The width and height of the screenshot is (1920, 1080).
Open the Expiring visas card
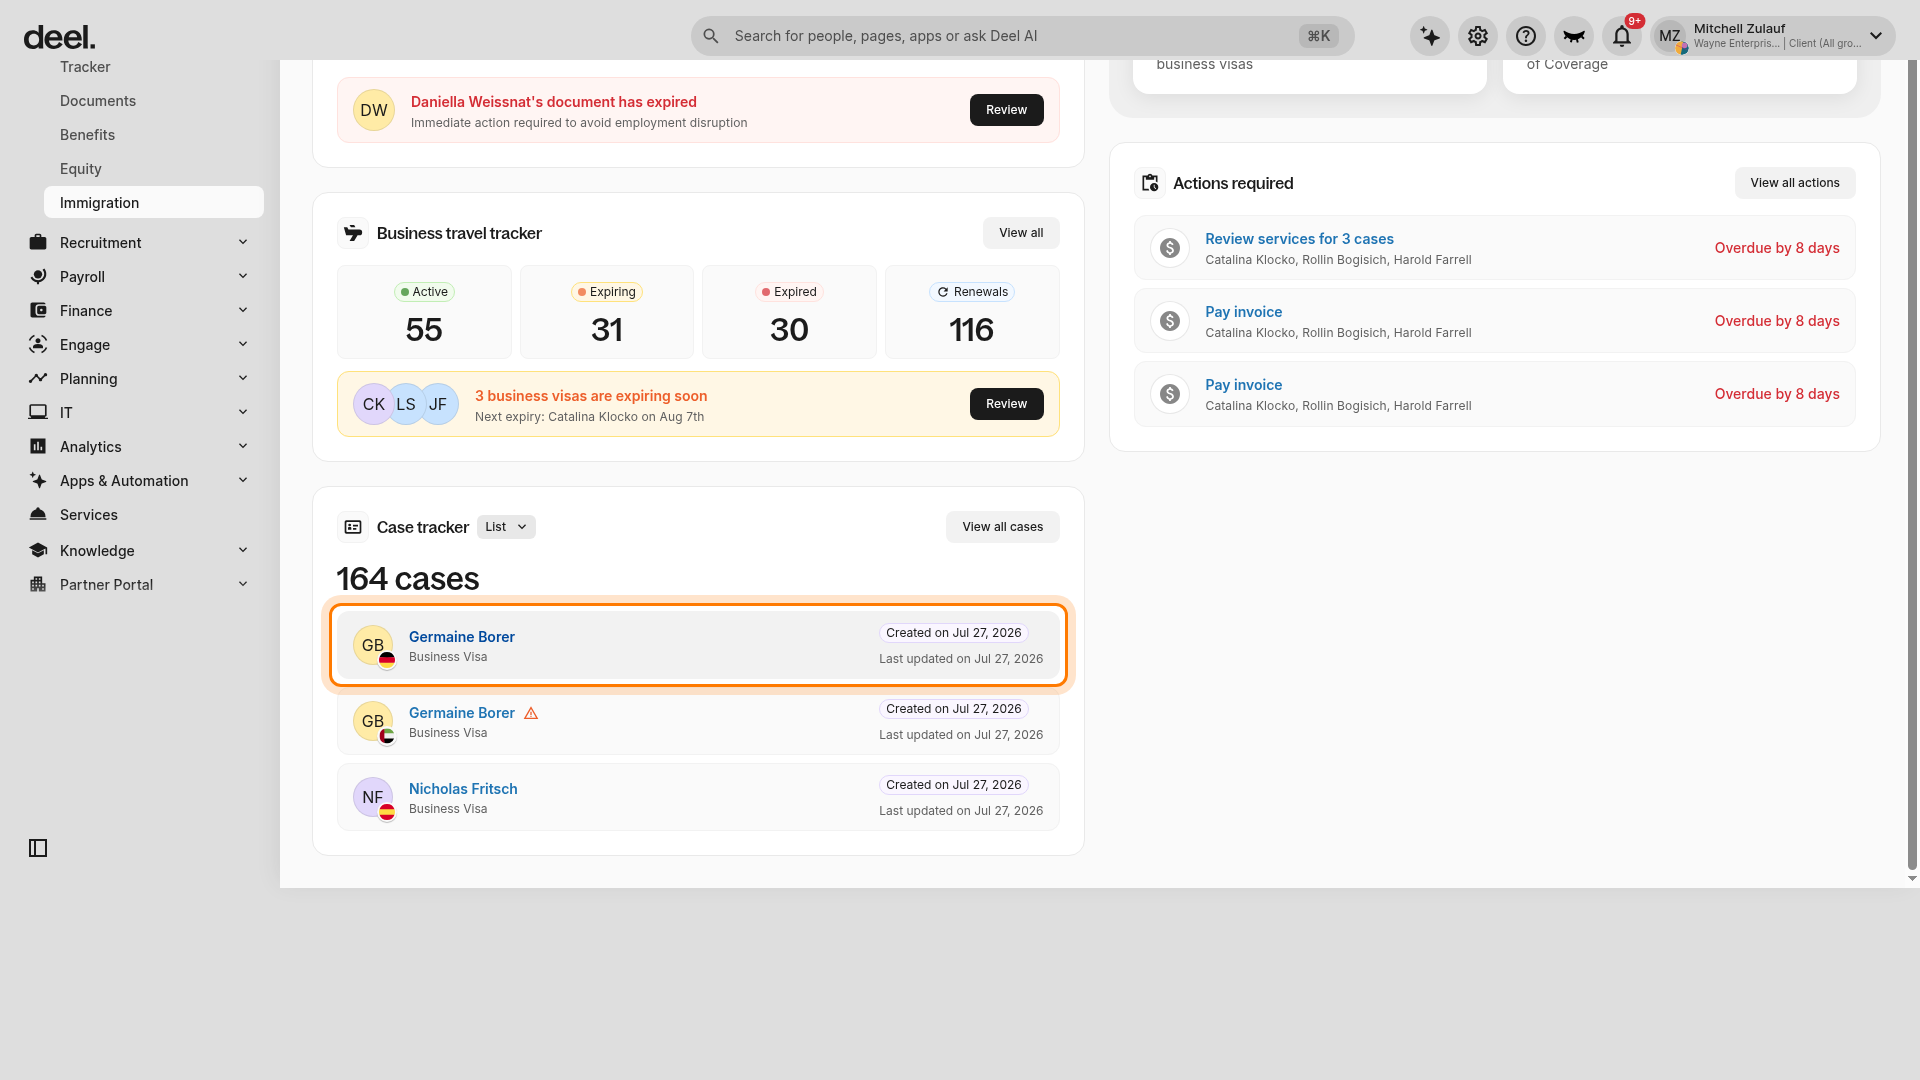point(607,312)
